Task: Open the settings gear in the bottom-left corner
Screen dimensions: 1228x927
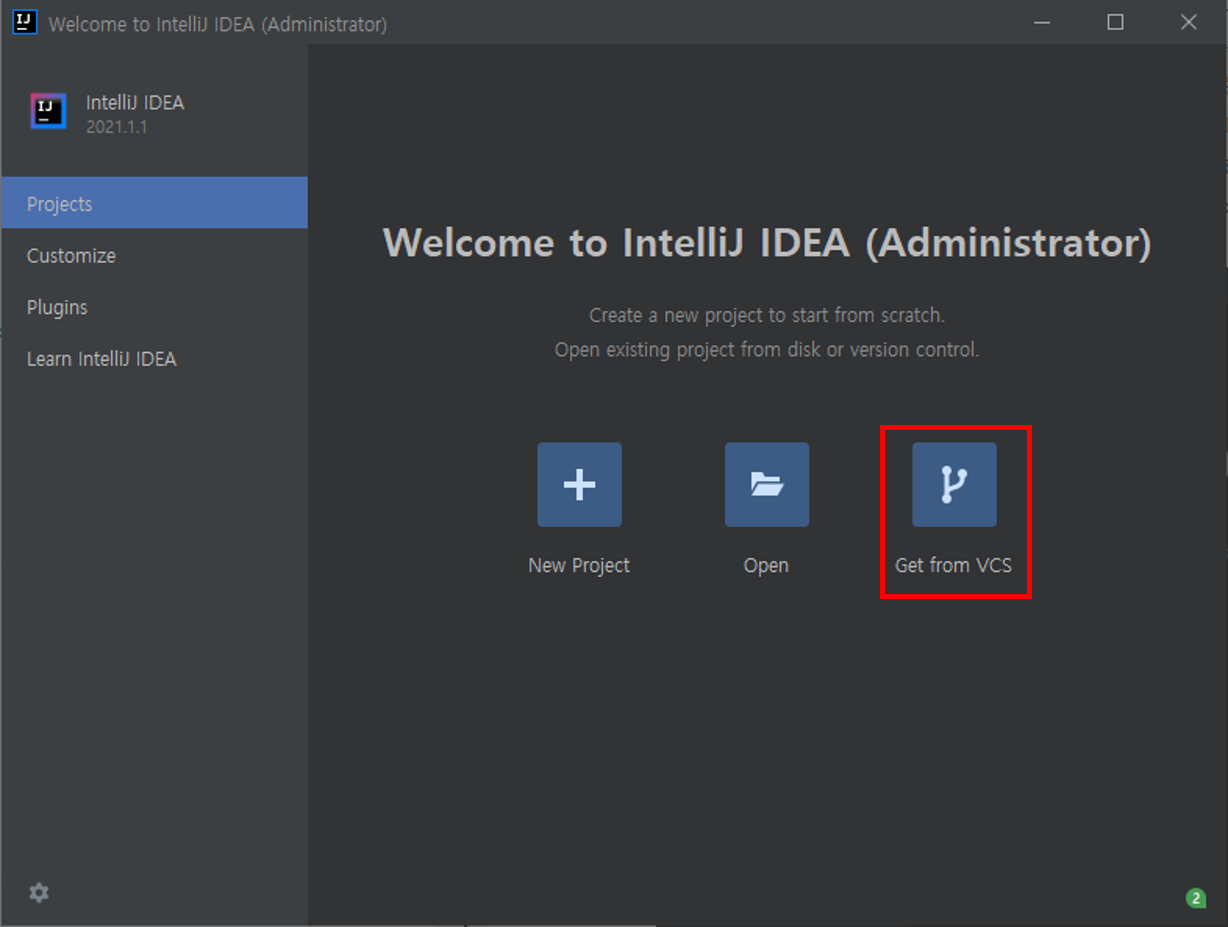Action: point(39,893)
